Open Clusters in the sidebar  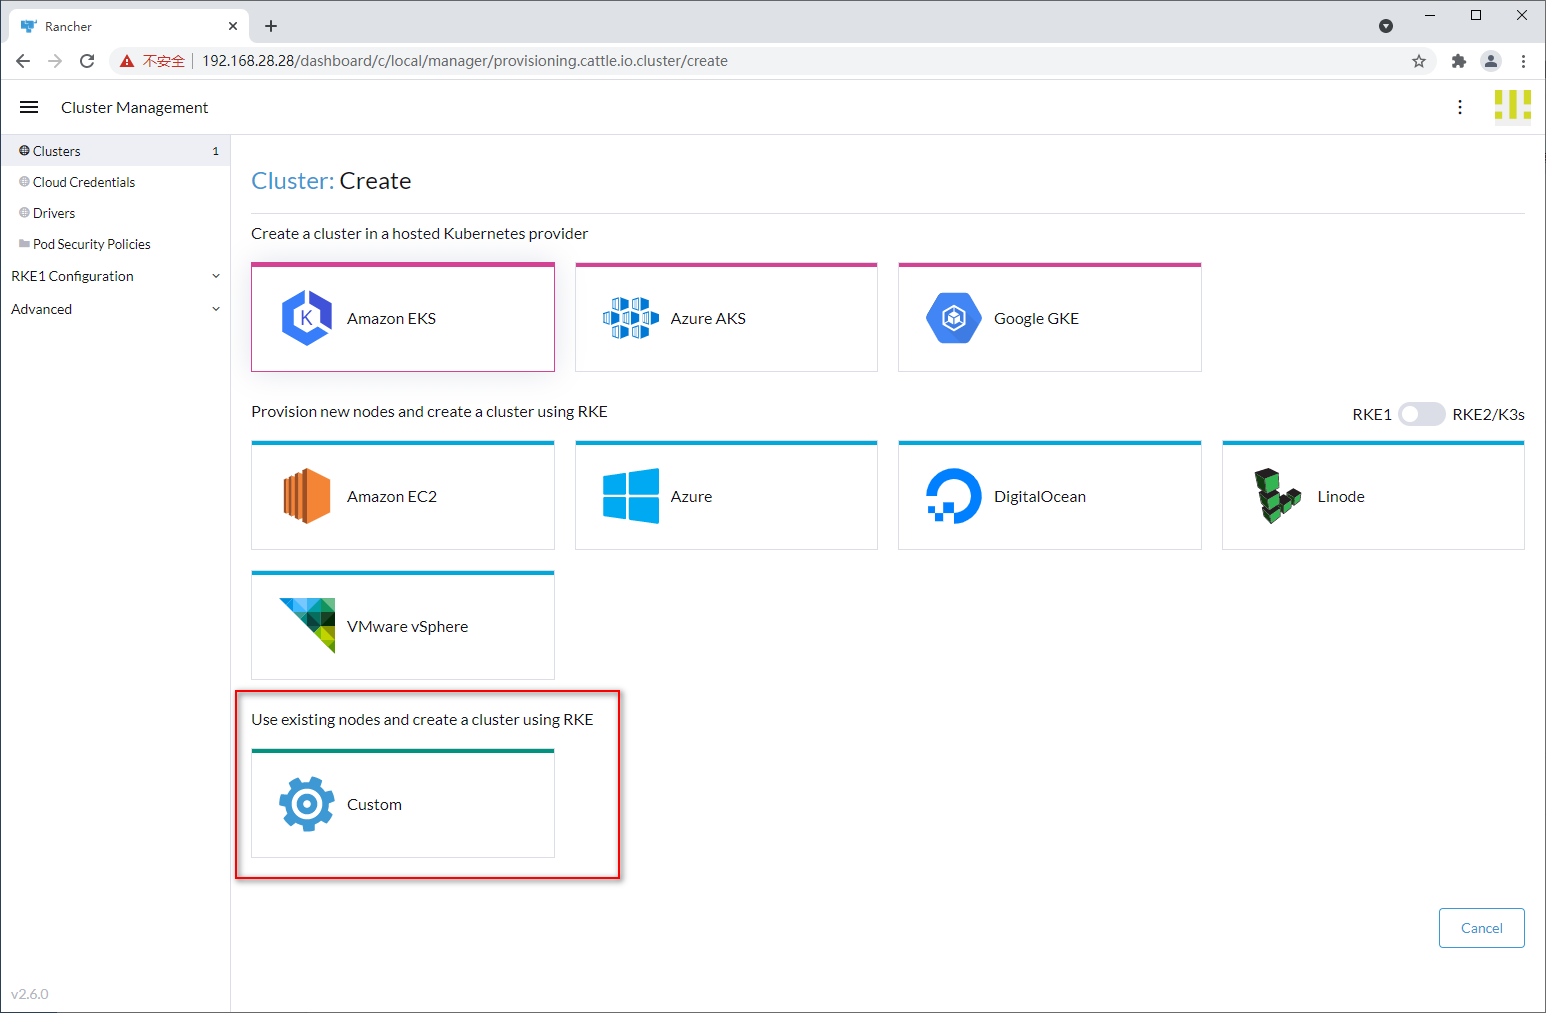click(115, 151)
